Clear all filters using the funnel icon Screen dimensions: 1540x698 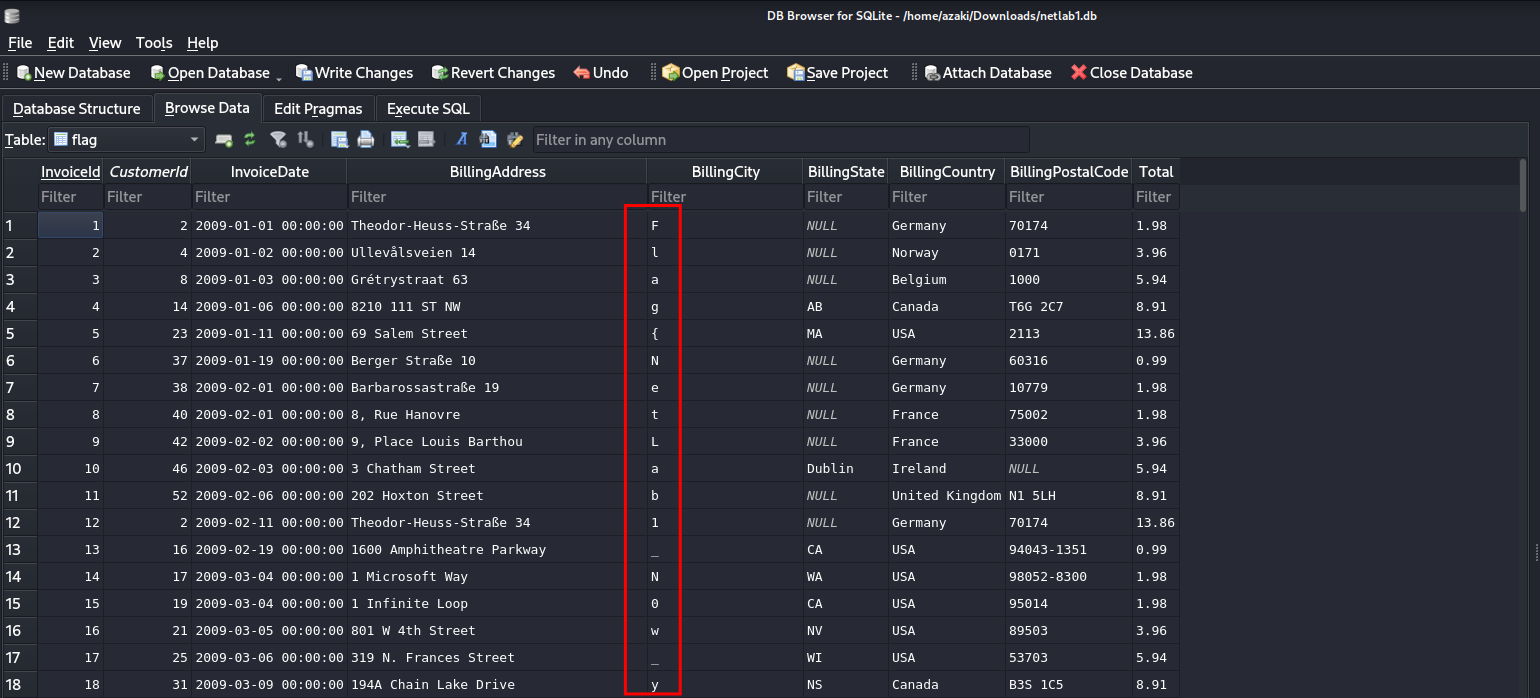point(279,140)
